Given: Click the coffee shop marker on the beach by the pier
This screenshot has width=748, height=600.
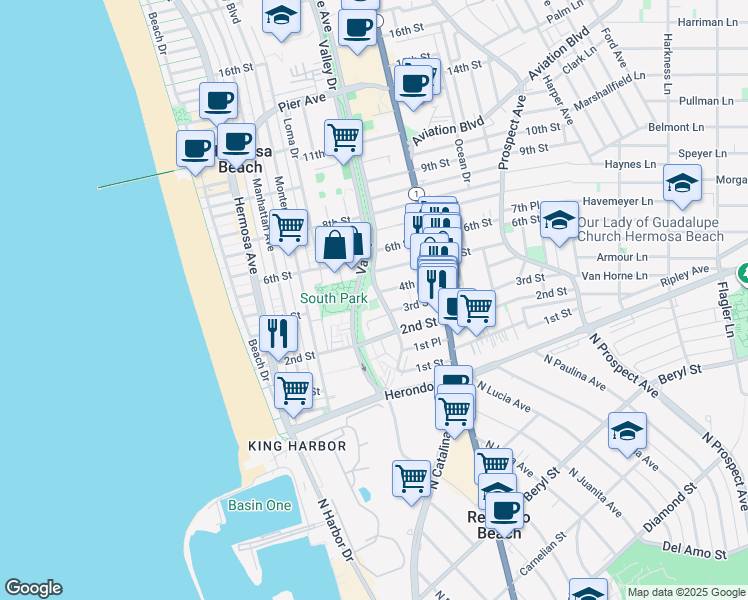Looking at the screenshot, I should 196,149.
